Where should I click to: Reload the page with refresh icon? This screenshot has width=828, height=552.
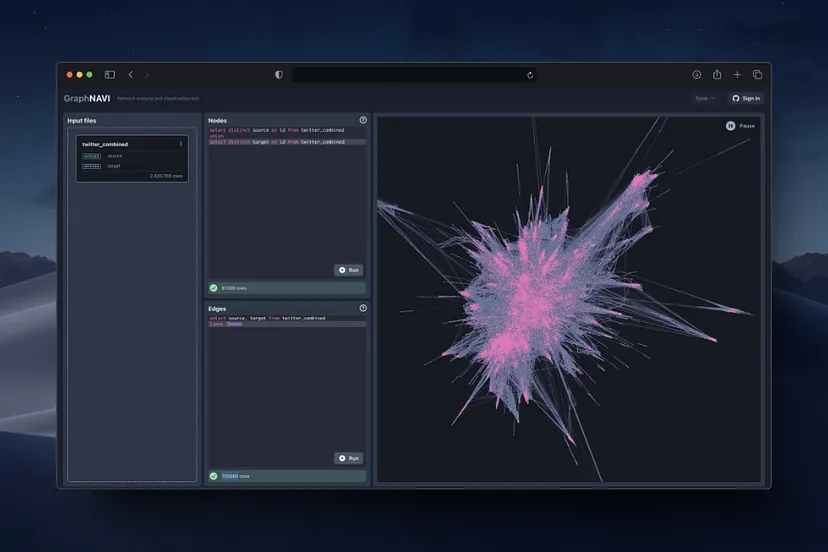tap(530, 75)
